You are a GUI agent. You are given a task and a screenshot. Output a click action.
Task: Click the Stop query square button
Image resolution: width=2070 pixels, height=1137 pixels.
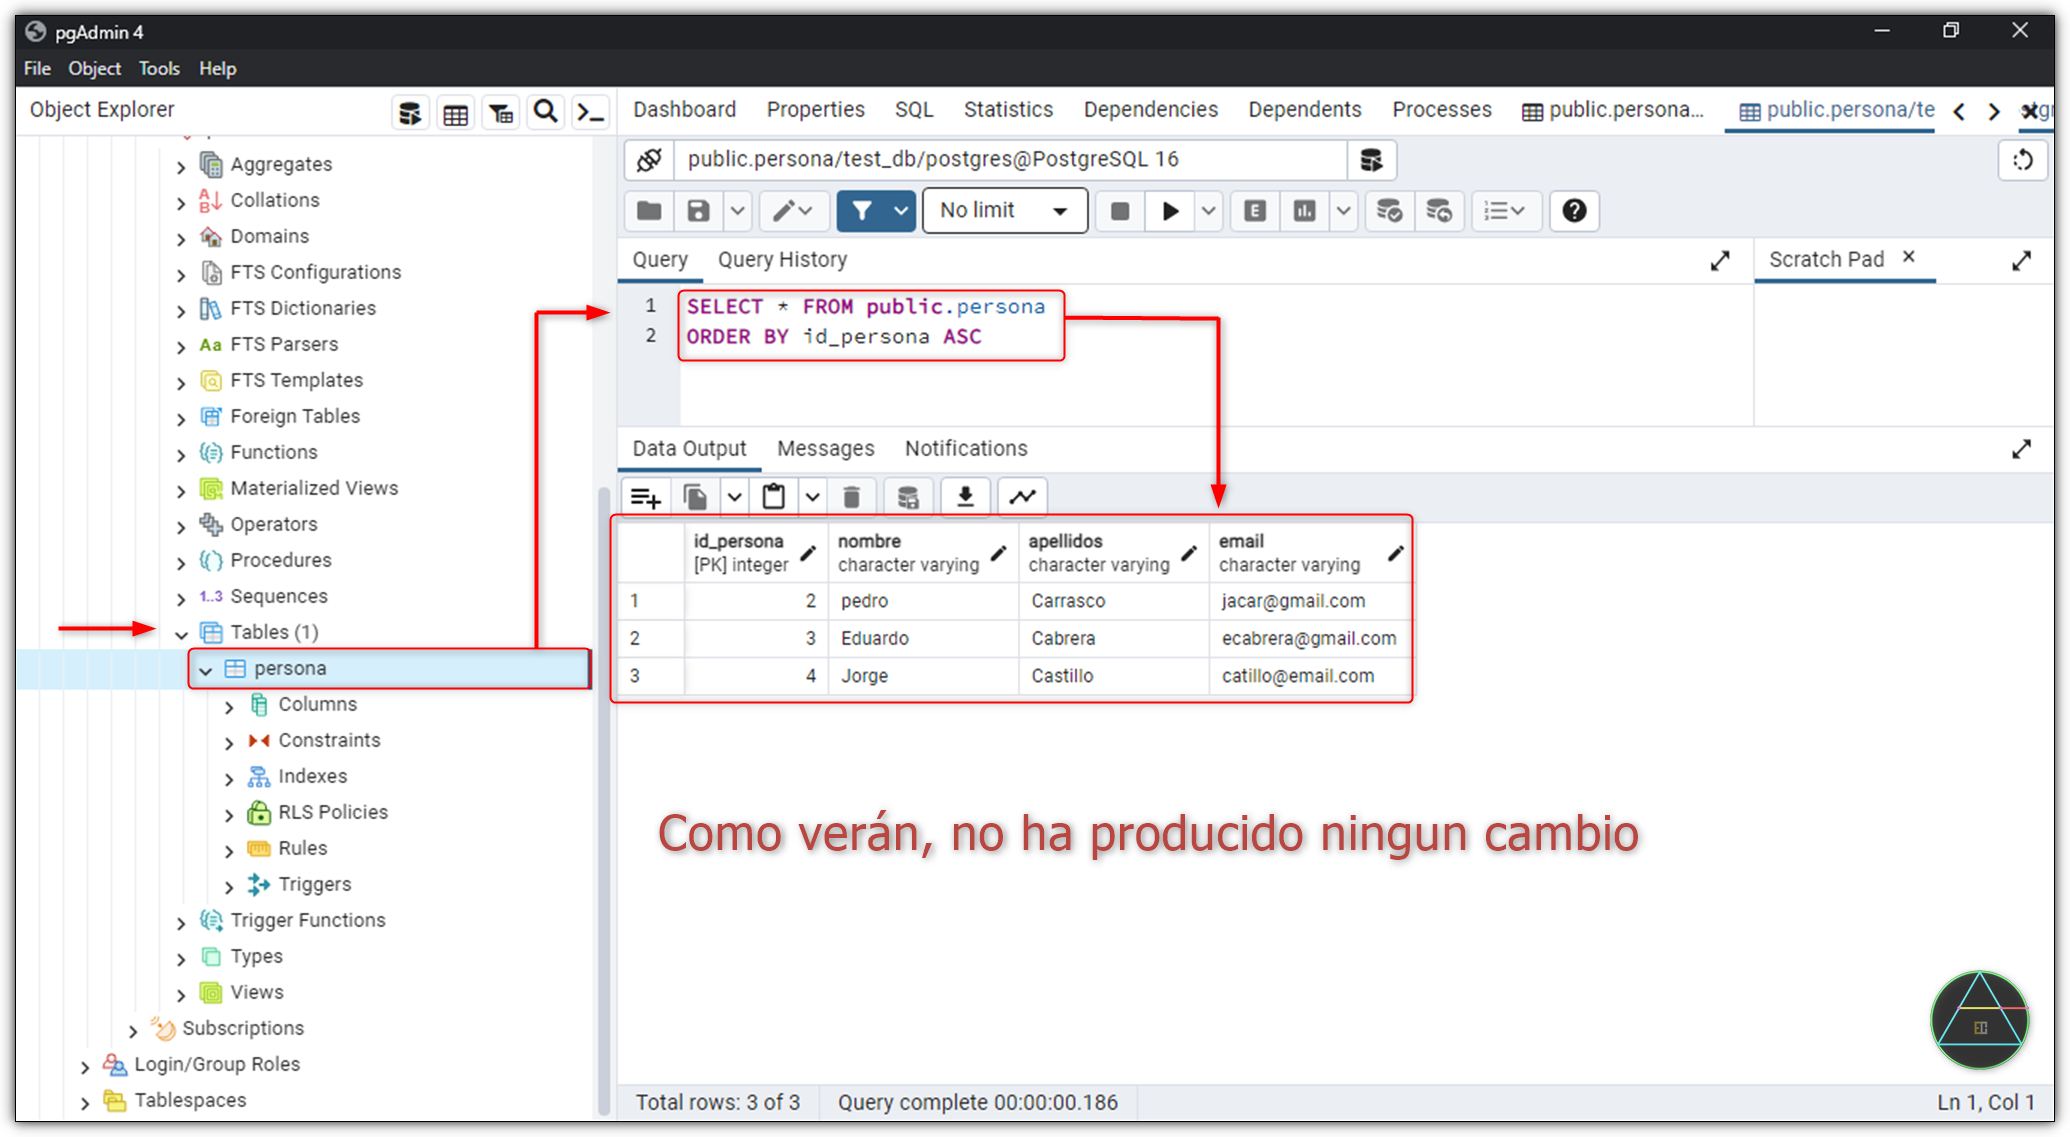(1120, 211)
